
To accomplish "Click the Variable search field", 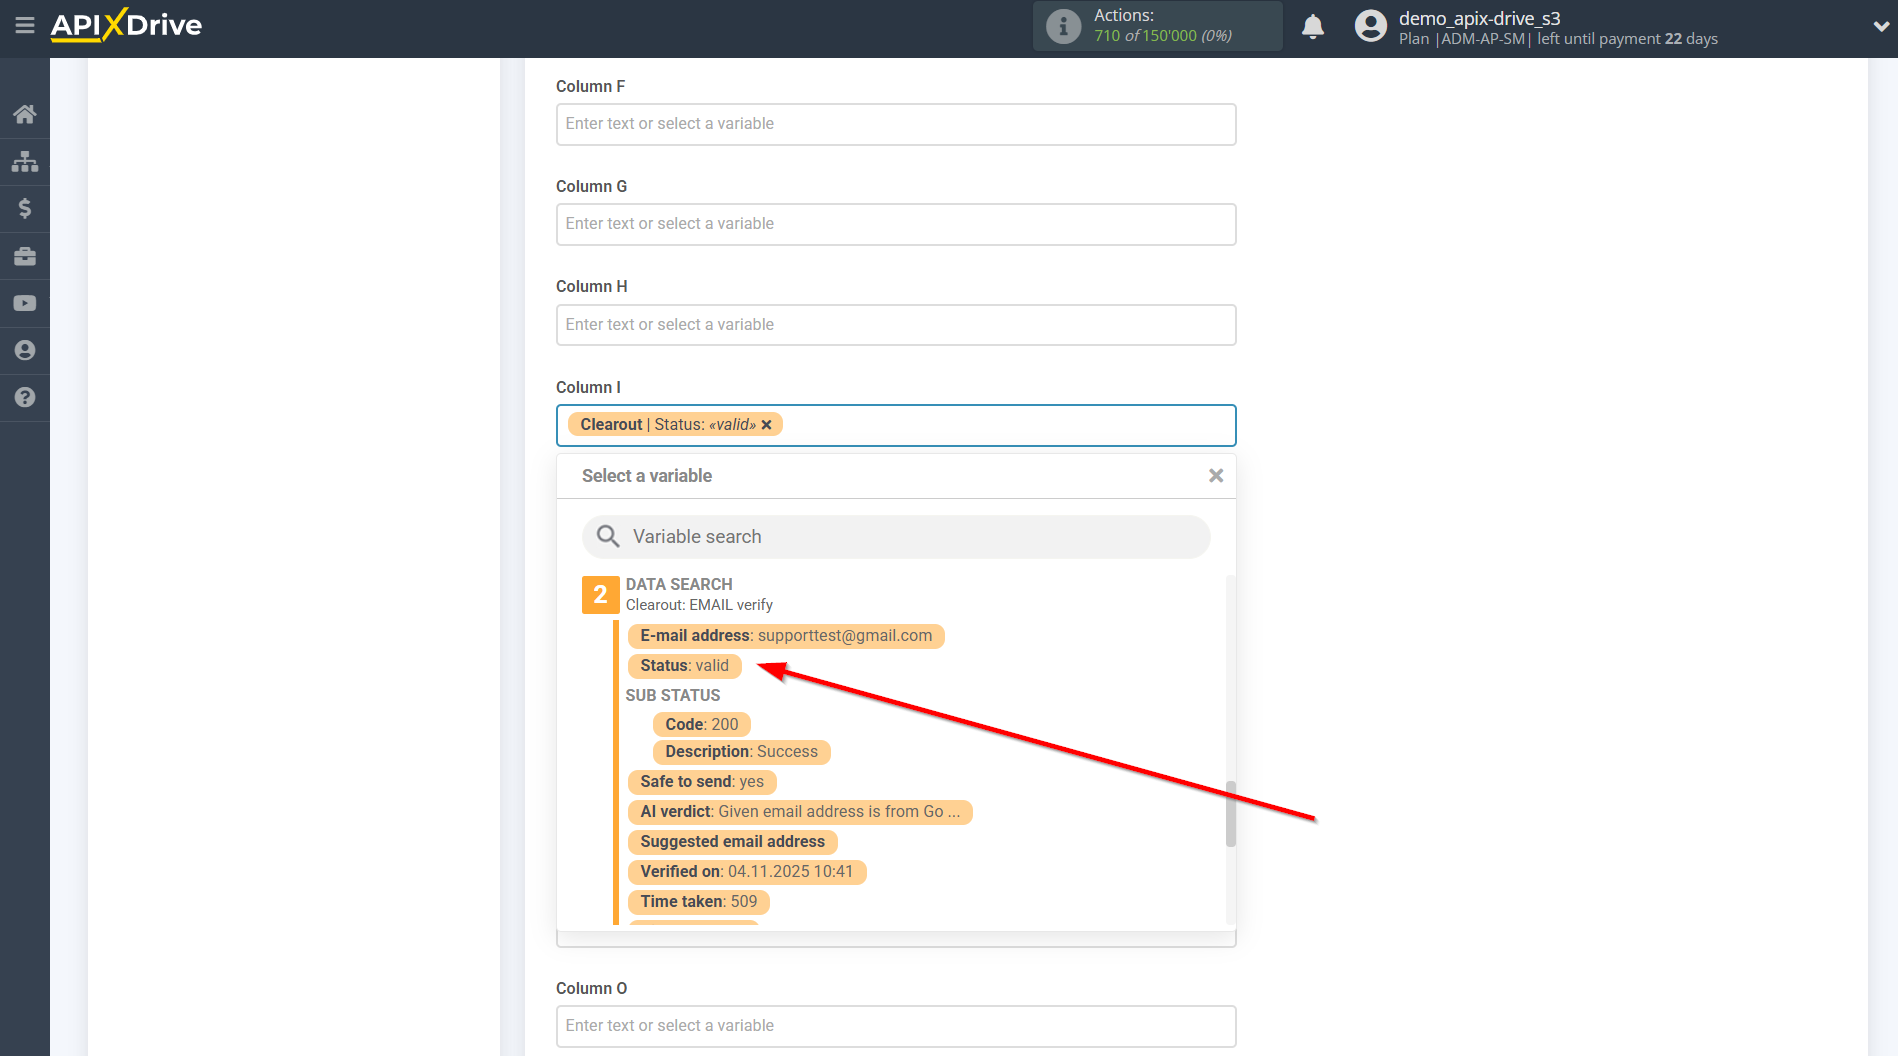I will tap(895, 536).
